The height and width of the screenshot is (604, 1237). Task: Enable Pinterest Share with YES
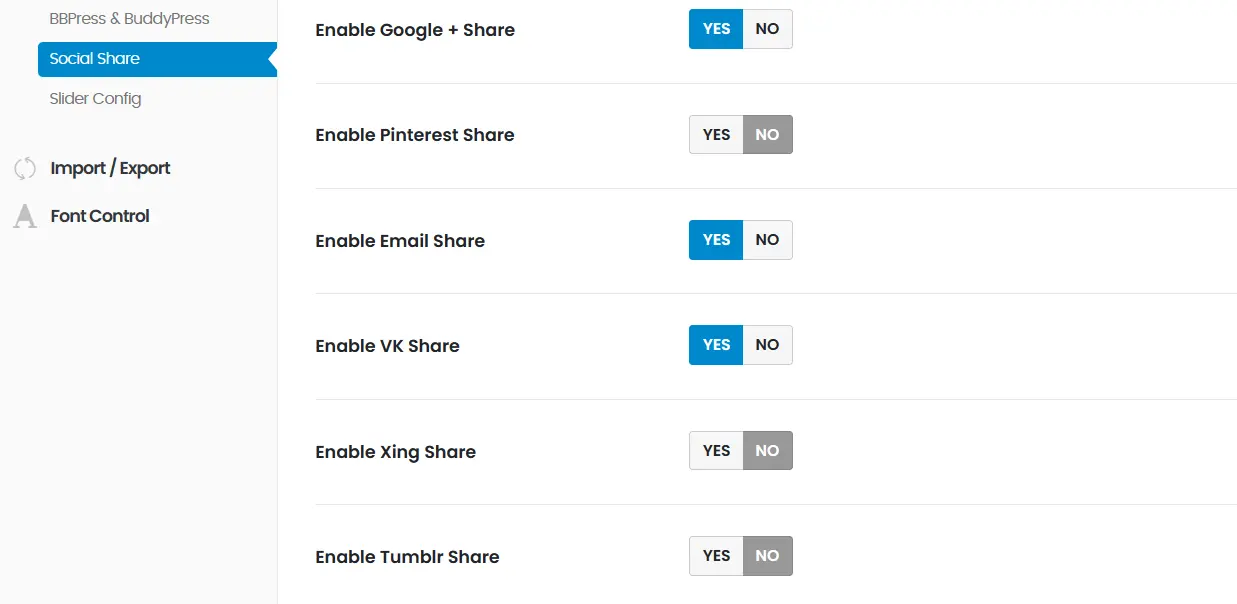[x=716, y=135]
